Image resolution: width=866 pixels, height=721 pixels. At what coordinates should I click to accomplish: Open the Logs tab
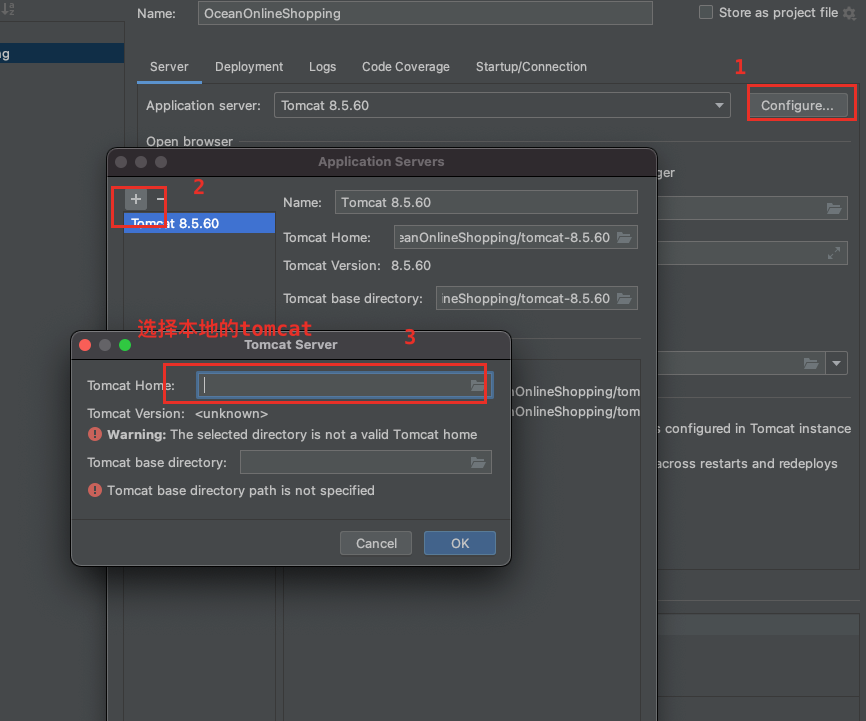(x=323, y=67)
